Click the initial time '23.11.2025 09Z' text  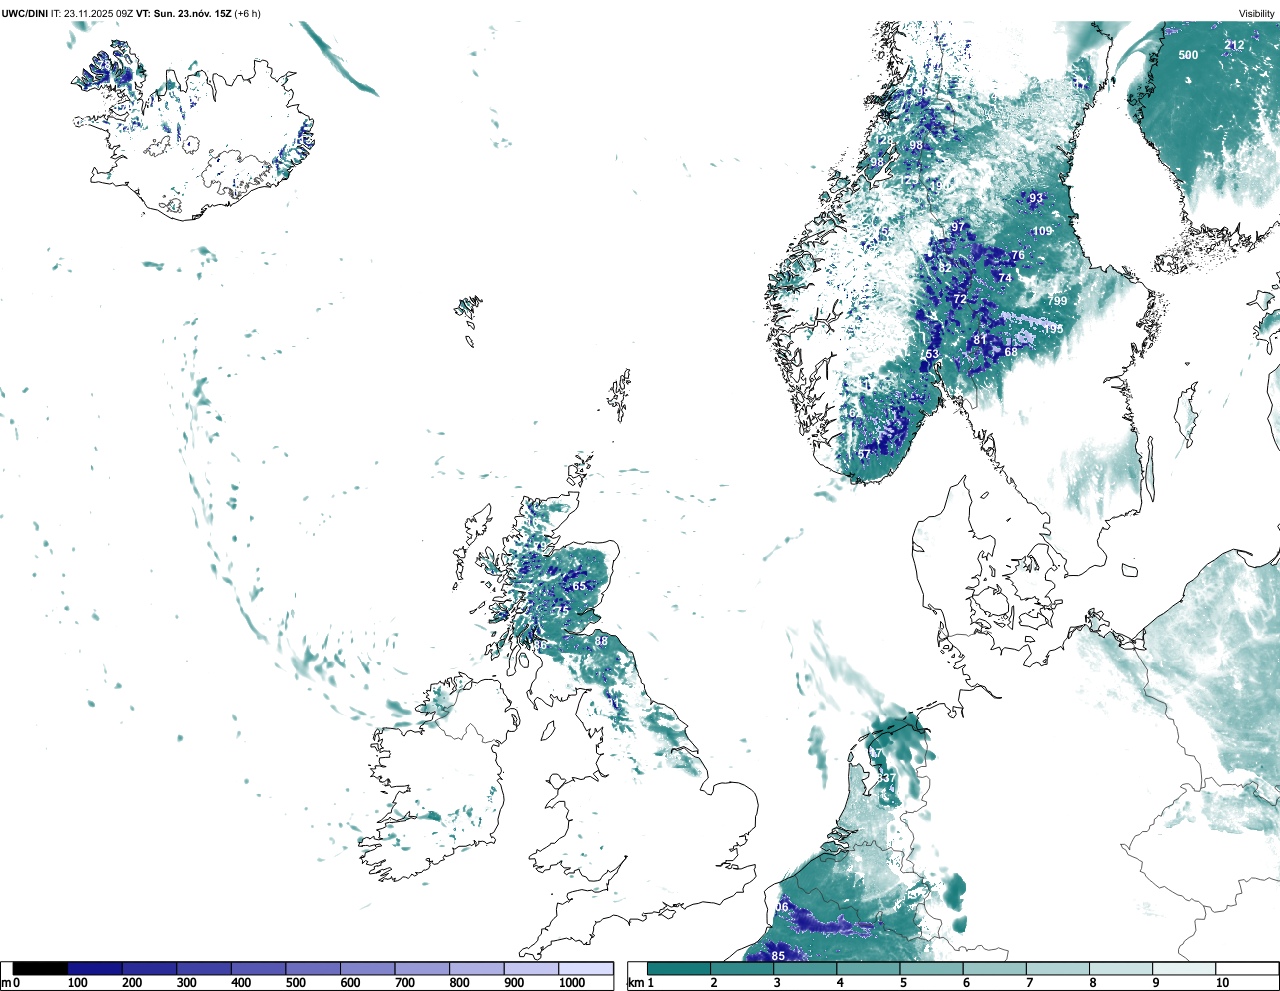coord(99,13)
